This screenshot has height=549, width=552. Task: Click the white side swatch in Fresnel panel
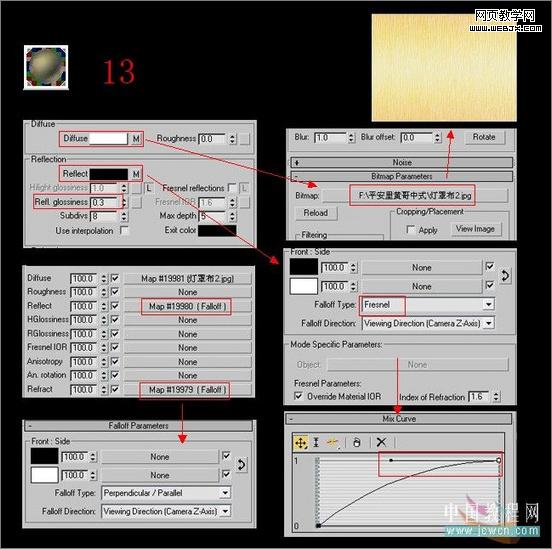point(303,286)
